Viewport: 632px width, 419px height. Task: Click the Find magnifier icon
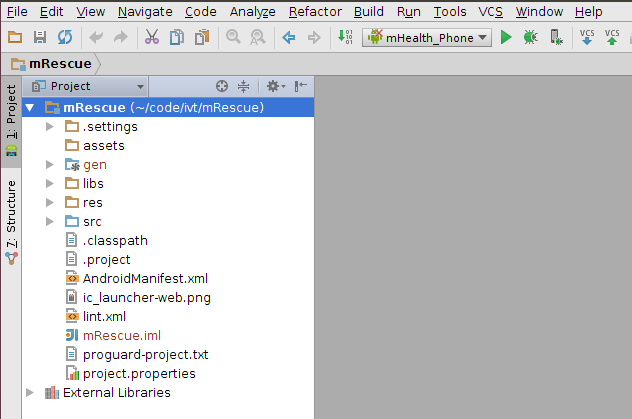(233, 37)
